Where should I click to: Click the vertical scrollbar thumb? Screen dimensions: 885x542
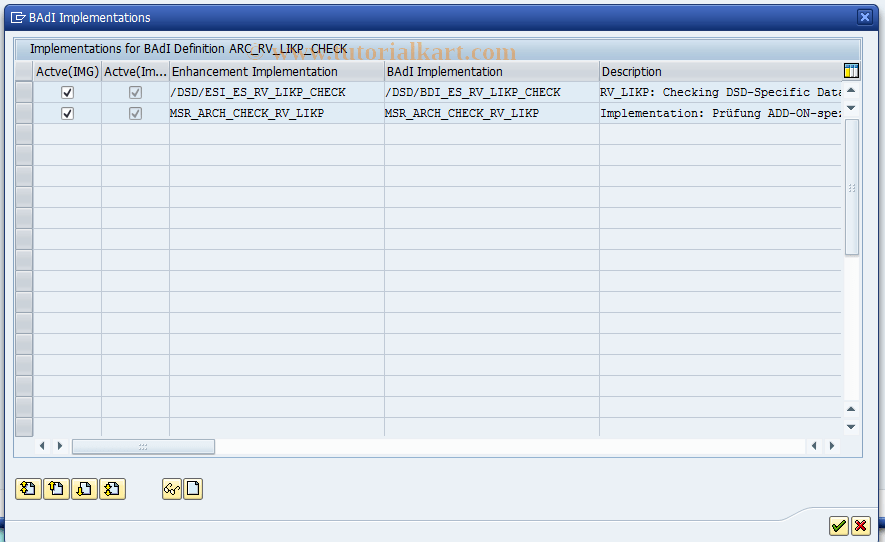coord(852,187)
